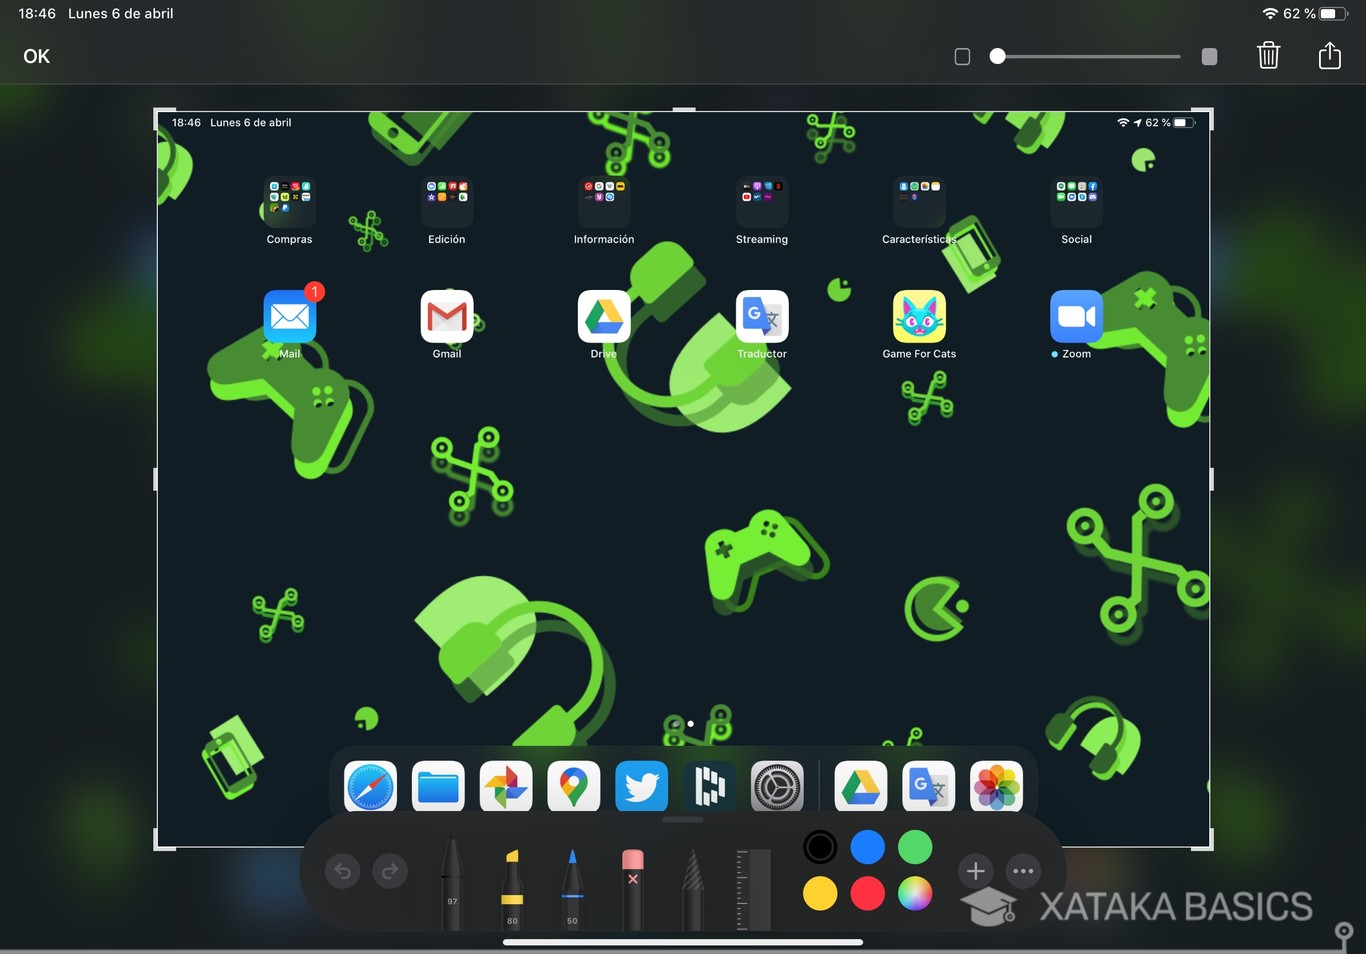Select the yellow highlighter tool

coord(511,885)
